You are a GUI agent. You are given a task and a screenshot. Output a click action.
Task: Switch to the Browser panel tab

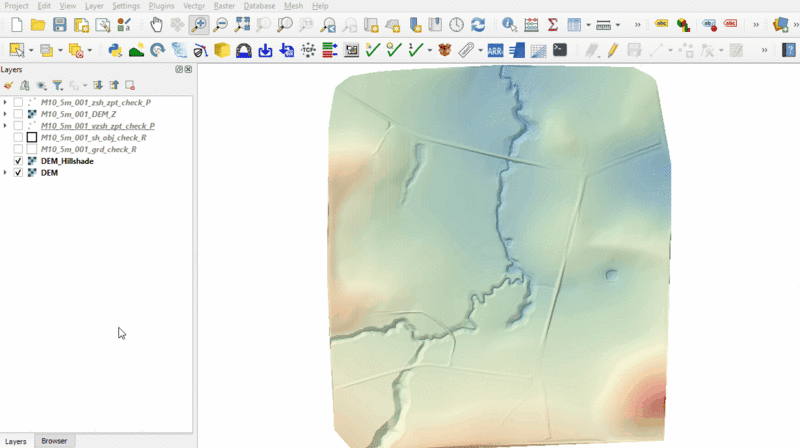pos(54,441)
